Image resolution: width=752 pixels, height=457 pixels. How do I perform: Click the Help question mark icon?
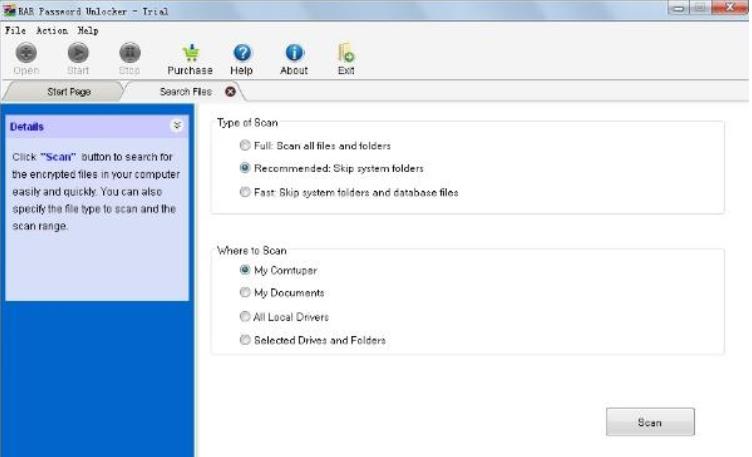pos(242,53)
